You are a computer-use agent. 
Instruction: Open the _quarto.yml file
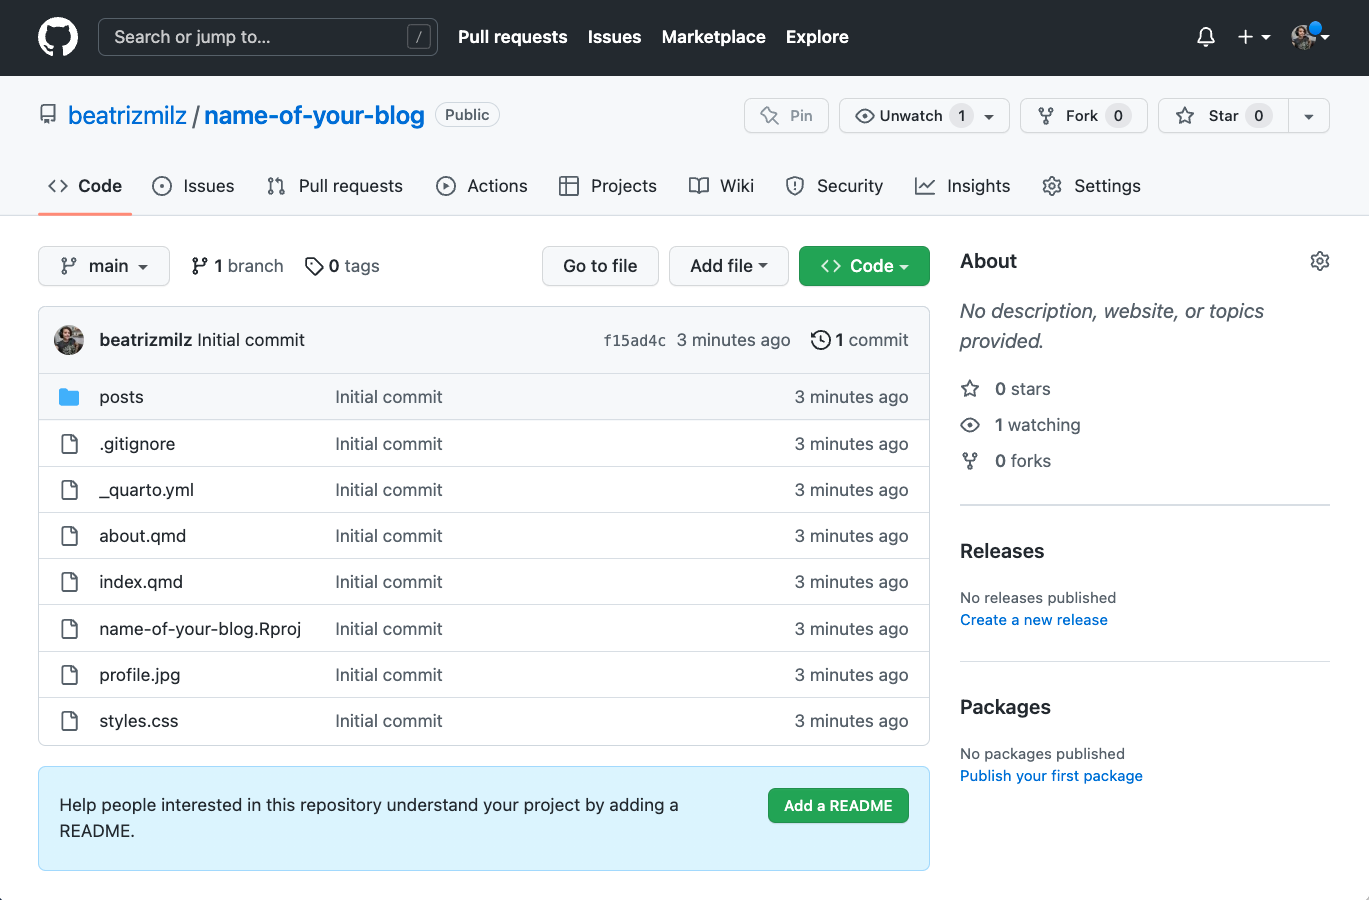146,490
